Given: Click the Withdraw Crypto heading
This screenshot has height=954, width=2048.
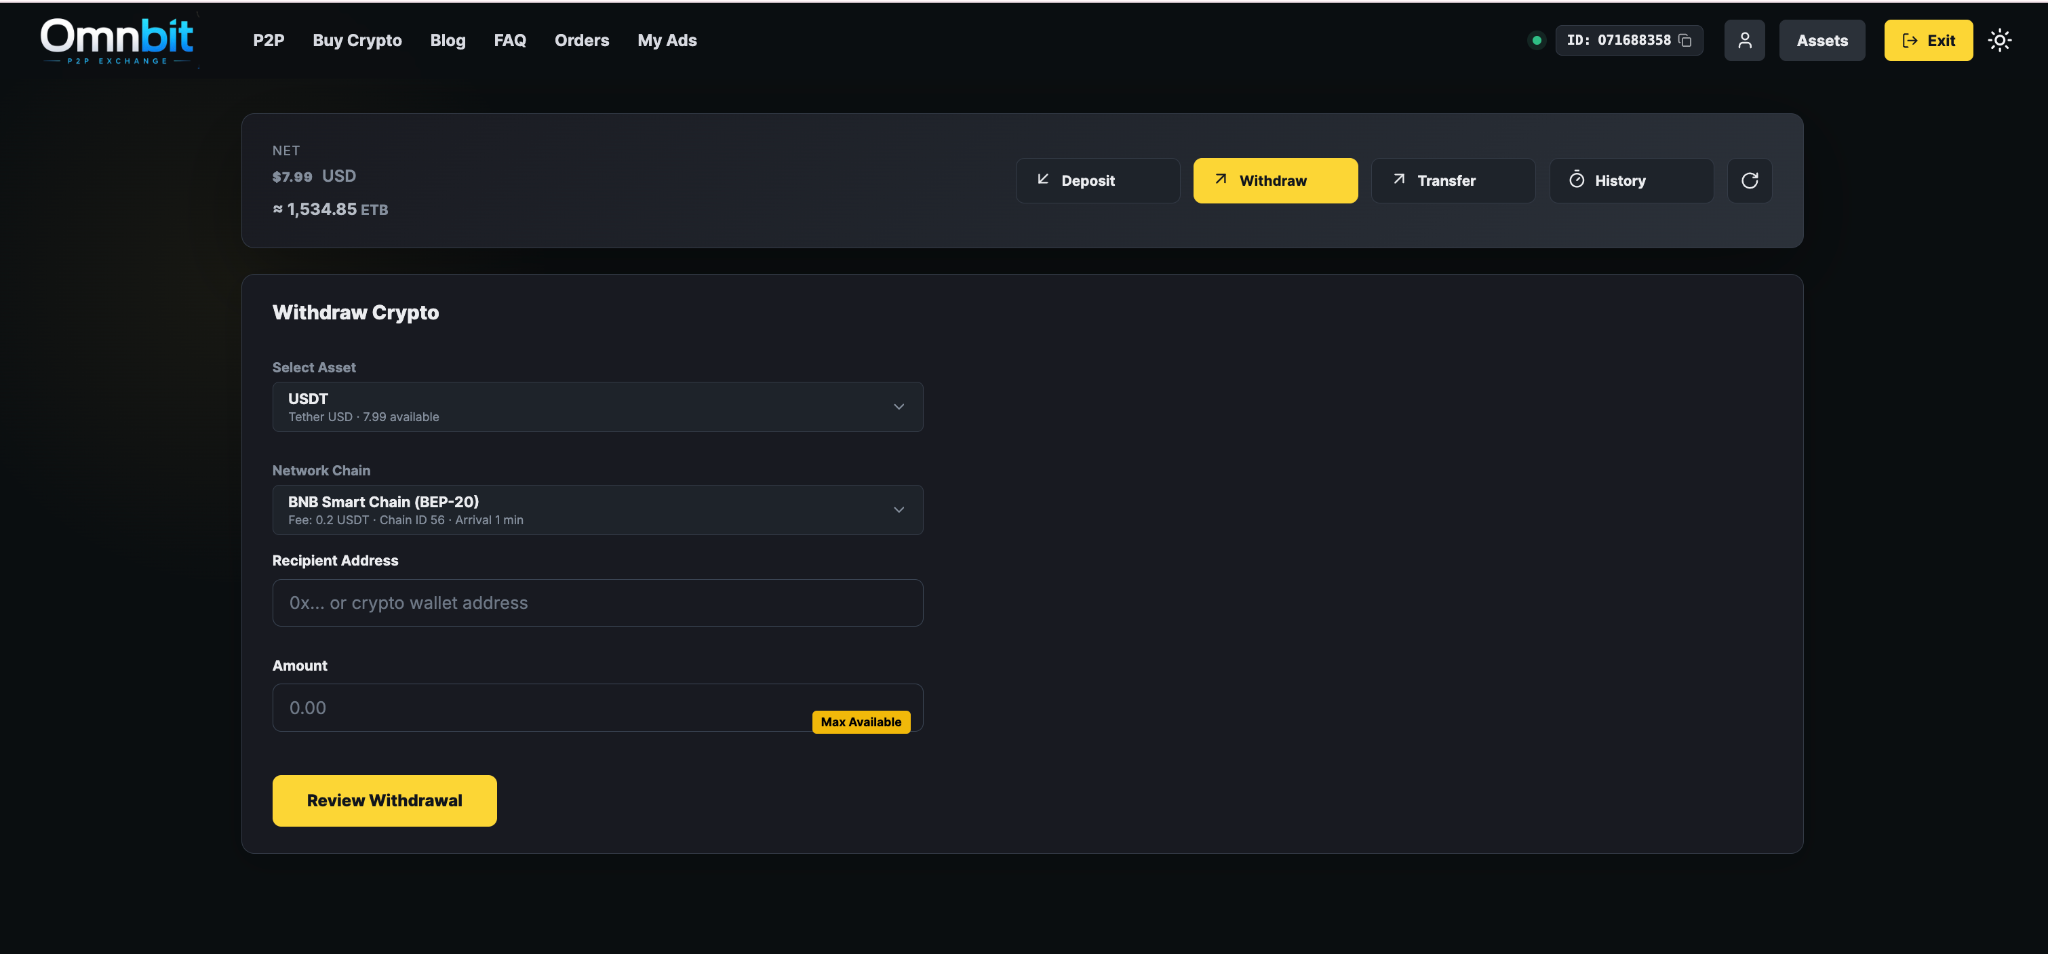Looking at the screenshot, I should 355,312.
